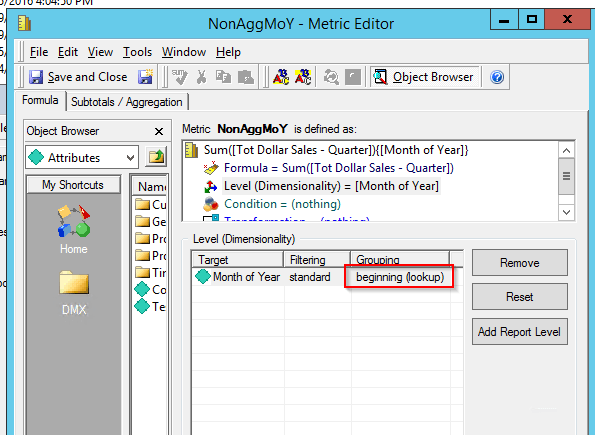The width and height of the screenshot is (595, 435).
Task: Select the beginning (lookup) grouping cell
Action: [400, 277]
